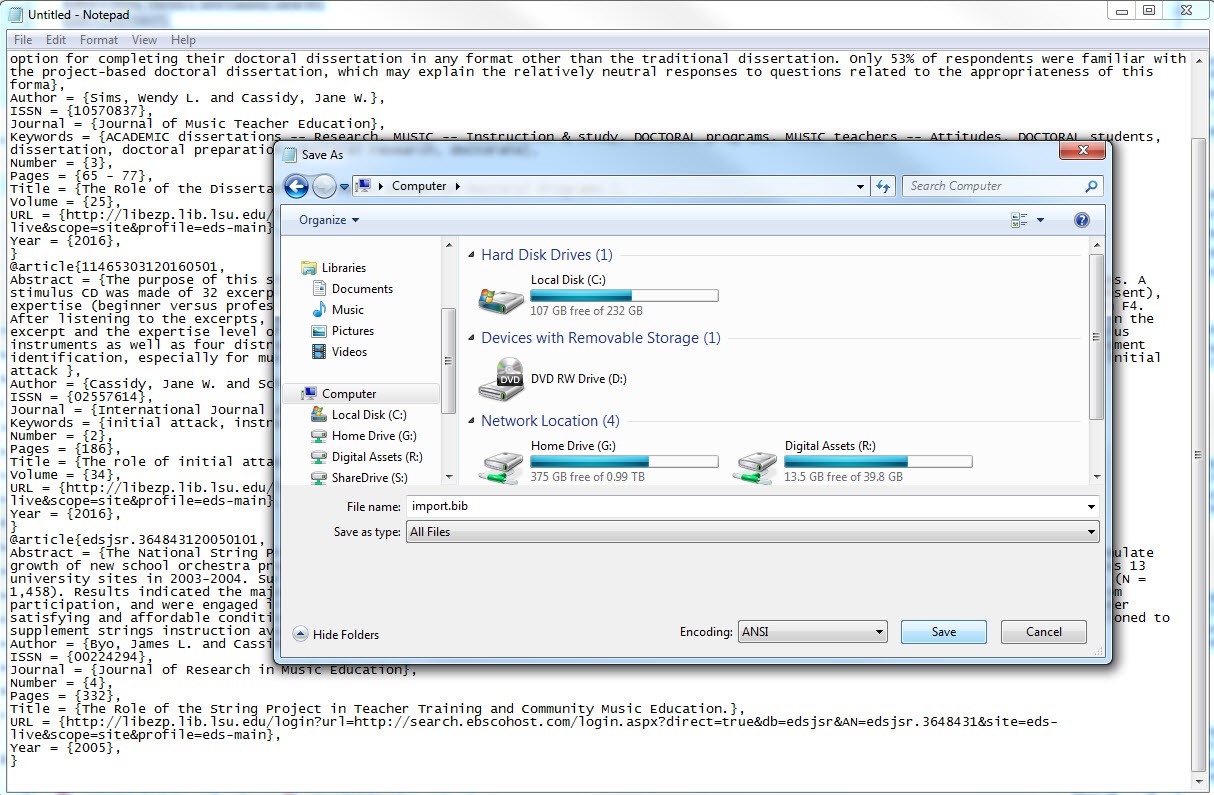The height and width of the screenshot is (795, 1214).
Task: Click Notepad window vertical scrollbar
Action: (1199, 455)
